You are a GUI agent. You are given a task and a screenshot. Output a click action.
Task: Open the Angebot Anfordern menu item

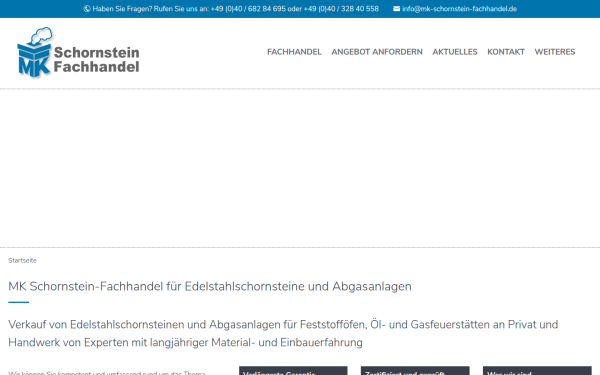click(377, 52)
